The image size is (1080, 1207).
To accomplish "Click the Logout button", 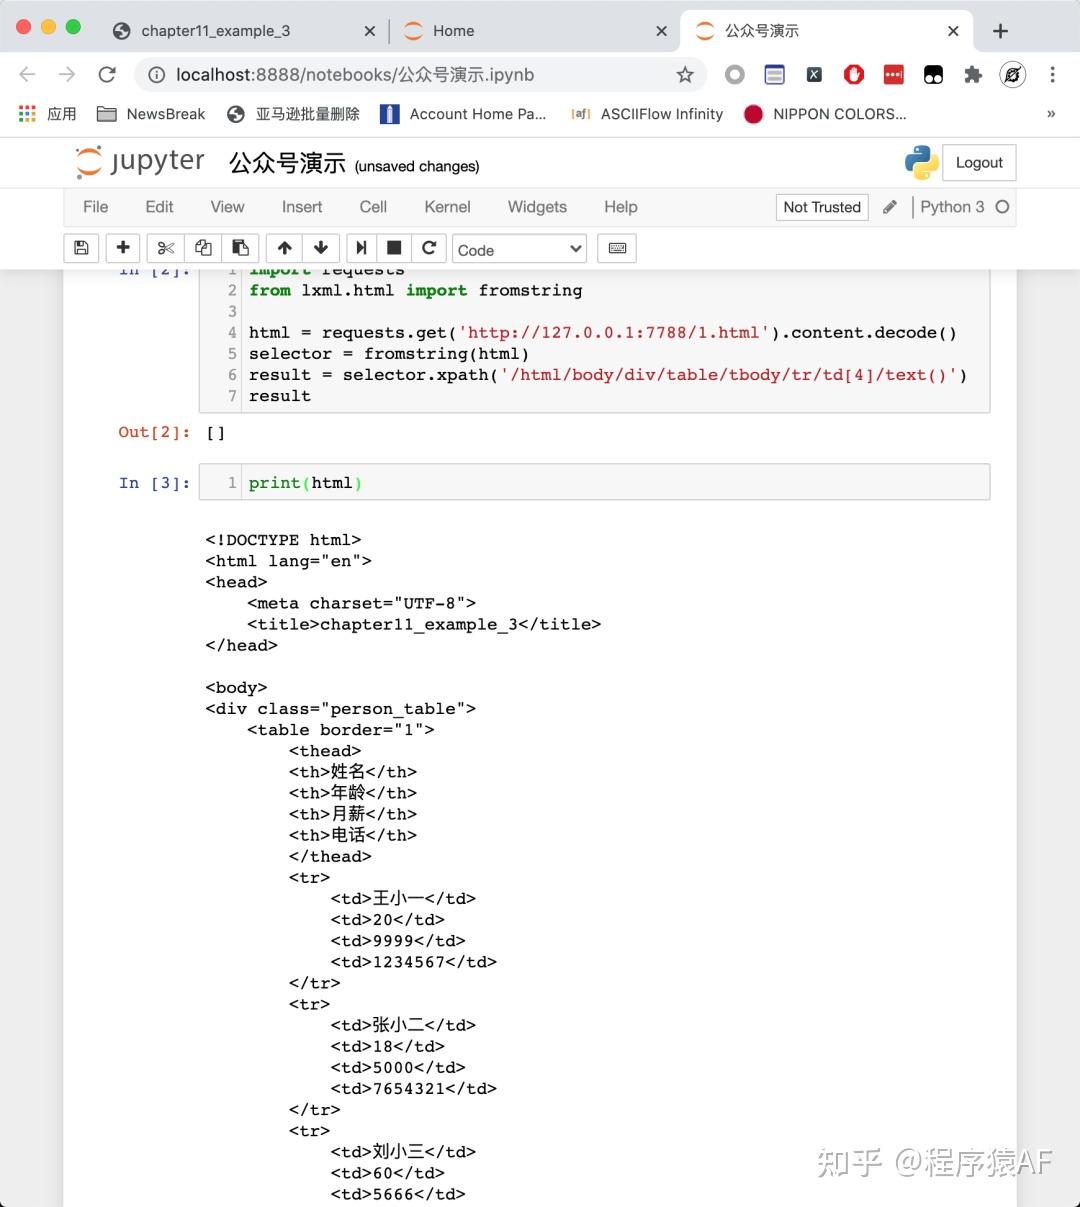I will click(x=978, y=162).
